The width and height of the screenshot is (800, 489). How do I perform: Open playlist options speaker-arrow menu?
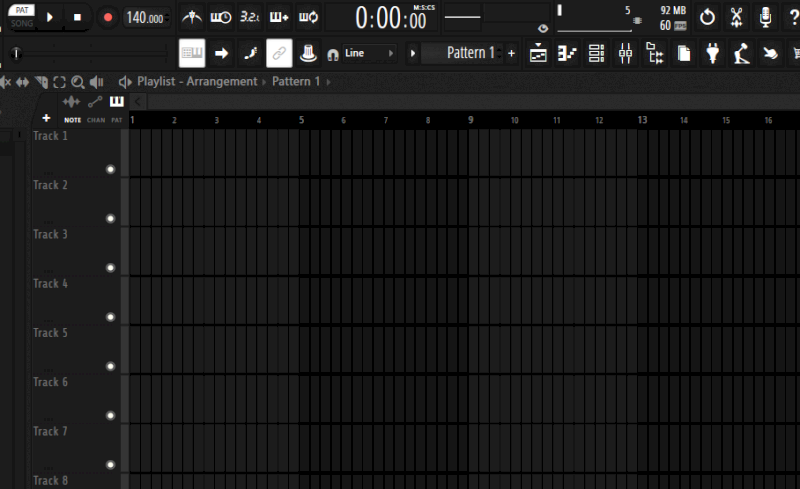(x=125, y=82)
